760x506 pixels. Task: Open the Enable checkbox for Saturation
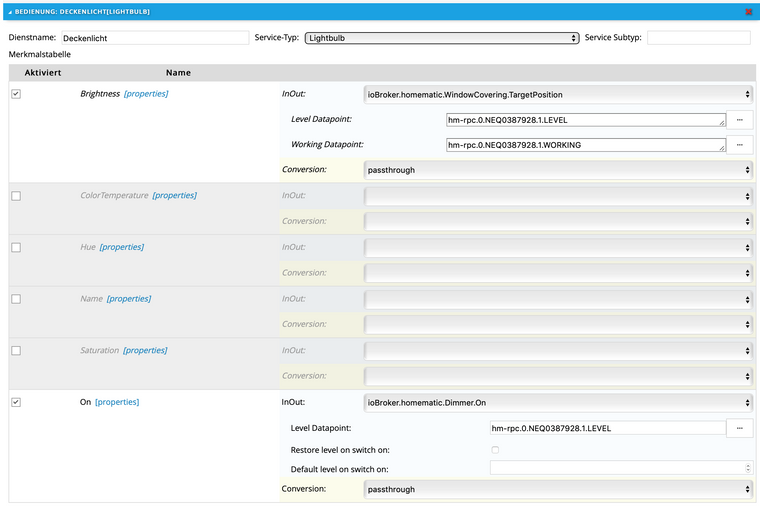pos(16,350)
